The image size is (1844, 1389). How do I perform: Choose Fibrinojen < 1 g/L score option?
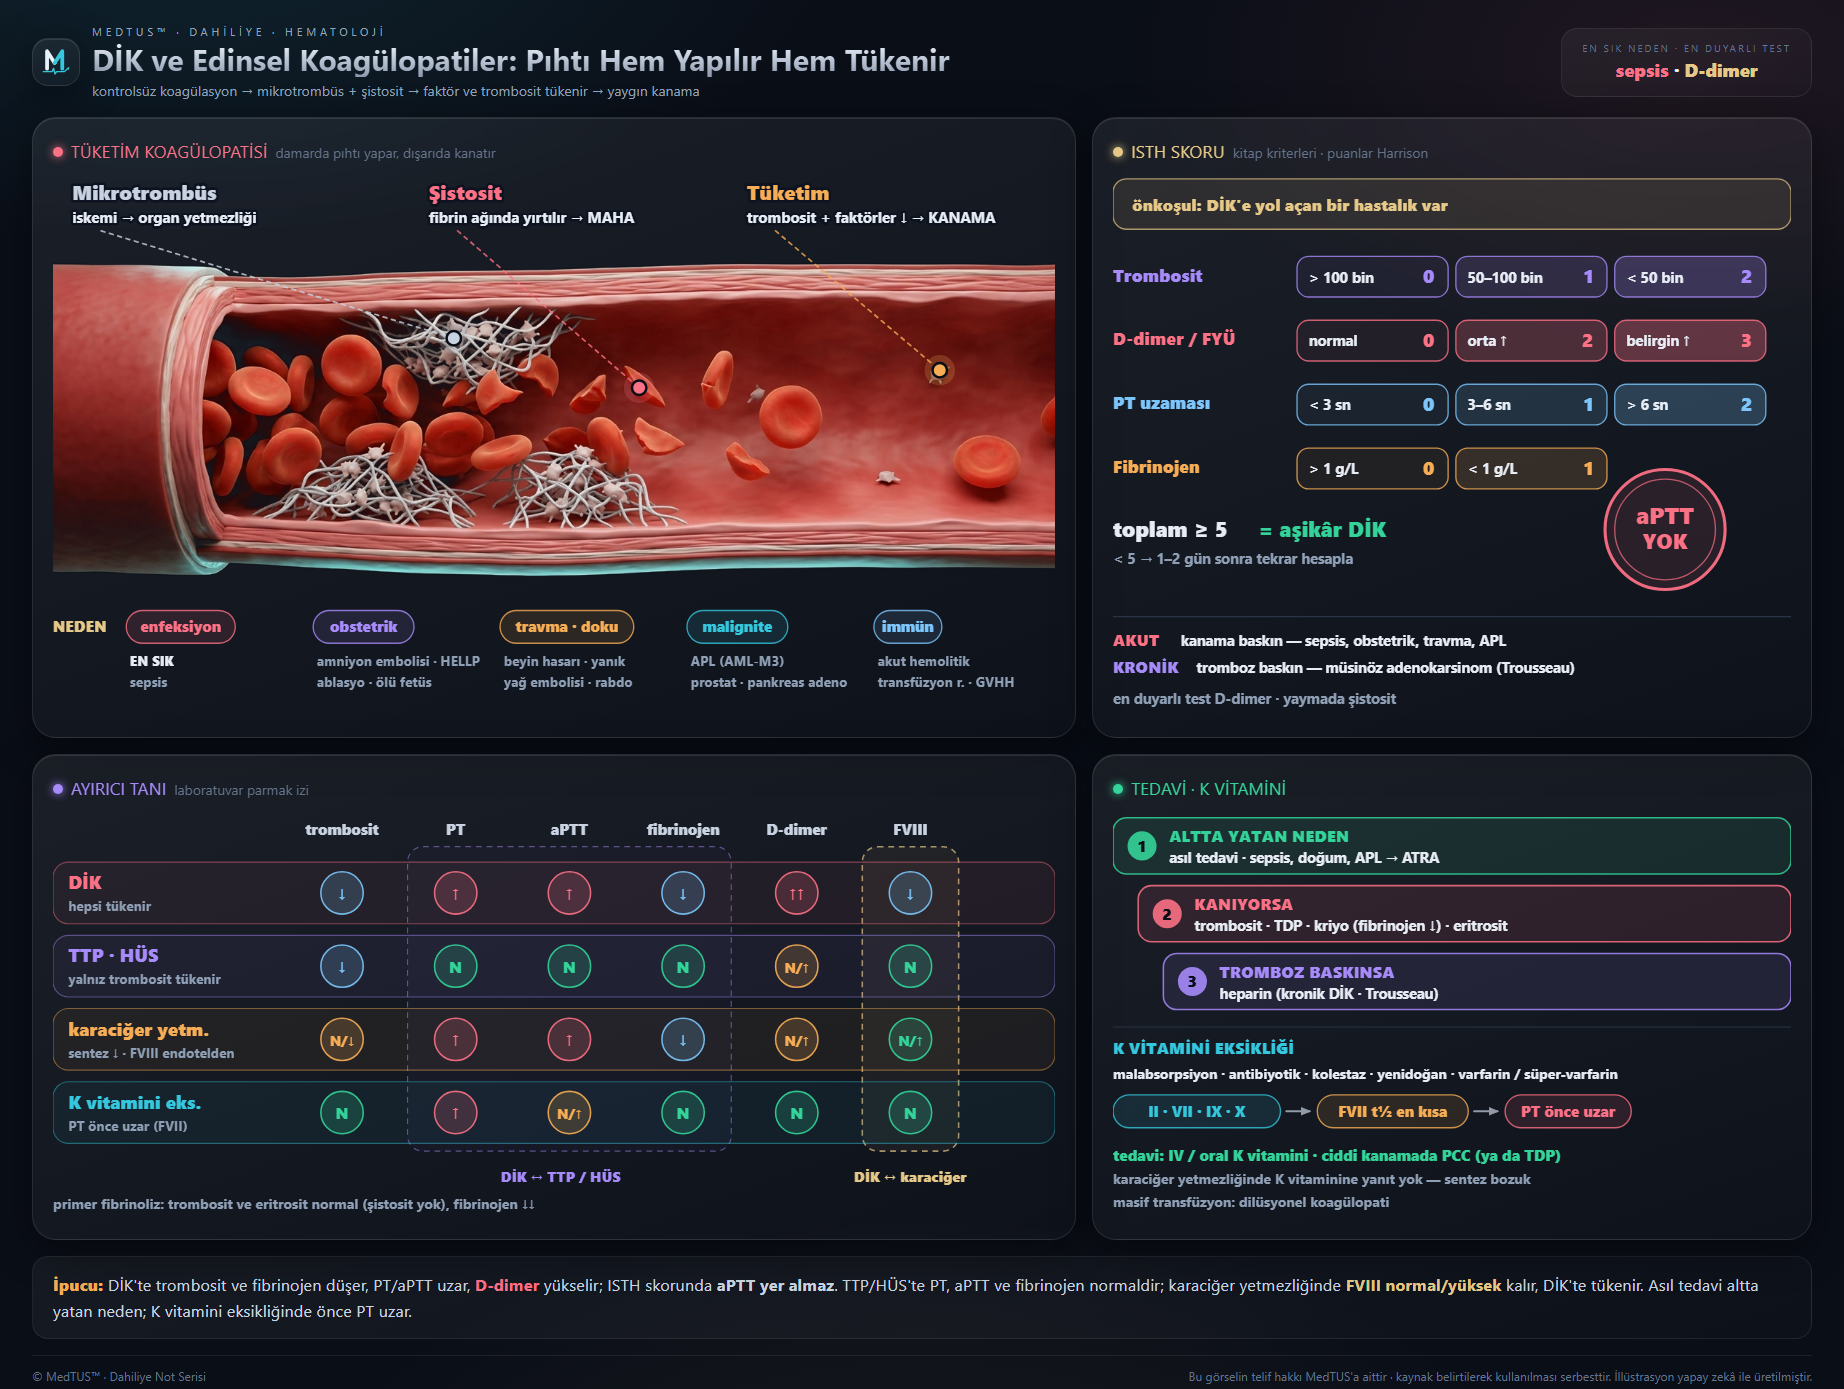pos(1530,468)
